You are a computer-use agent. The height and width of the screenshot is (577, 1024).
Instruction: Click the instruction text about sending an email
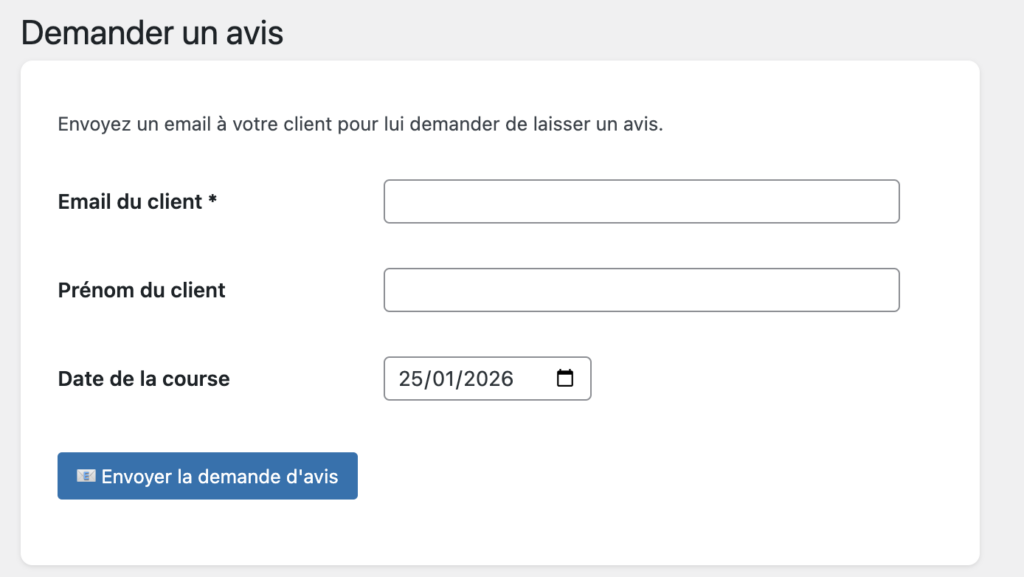(x=360, y=124)
